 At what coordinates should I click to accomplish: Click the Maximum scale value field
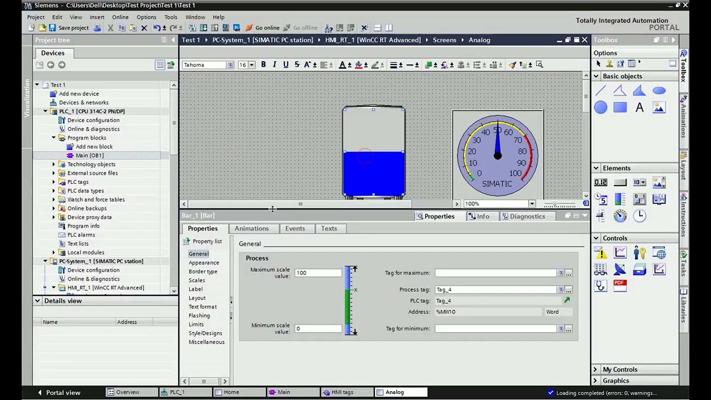tap(318, 273)
